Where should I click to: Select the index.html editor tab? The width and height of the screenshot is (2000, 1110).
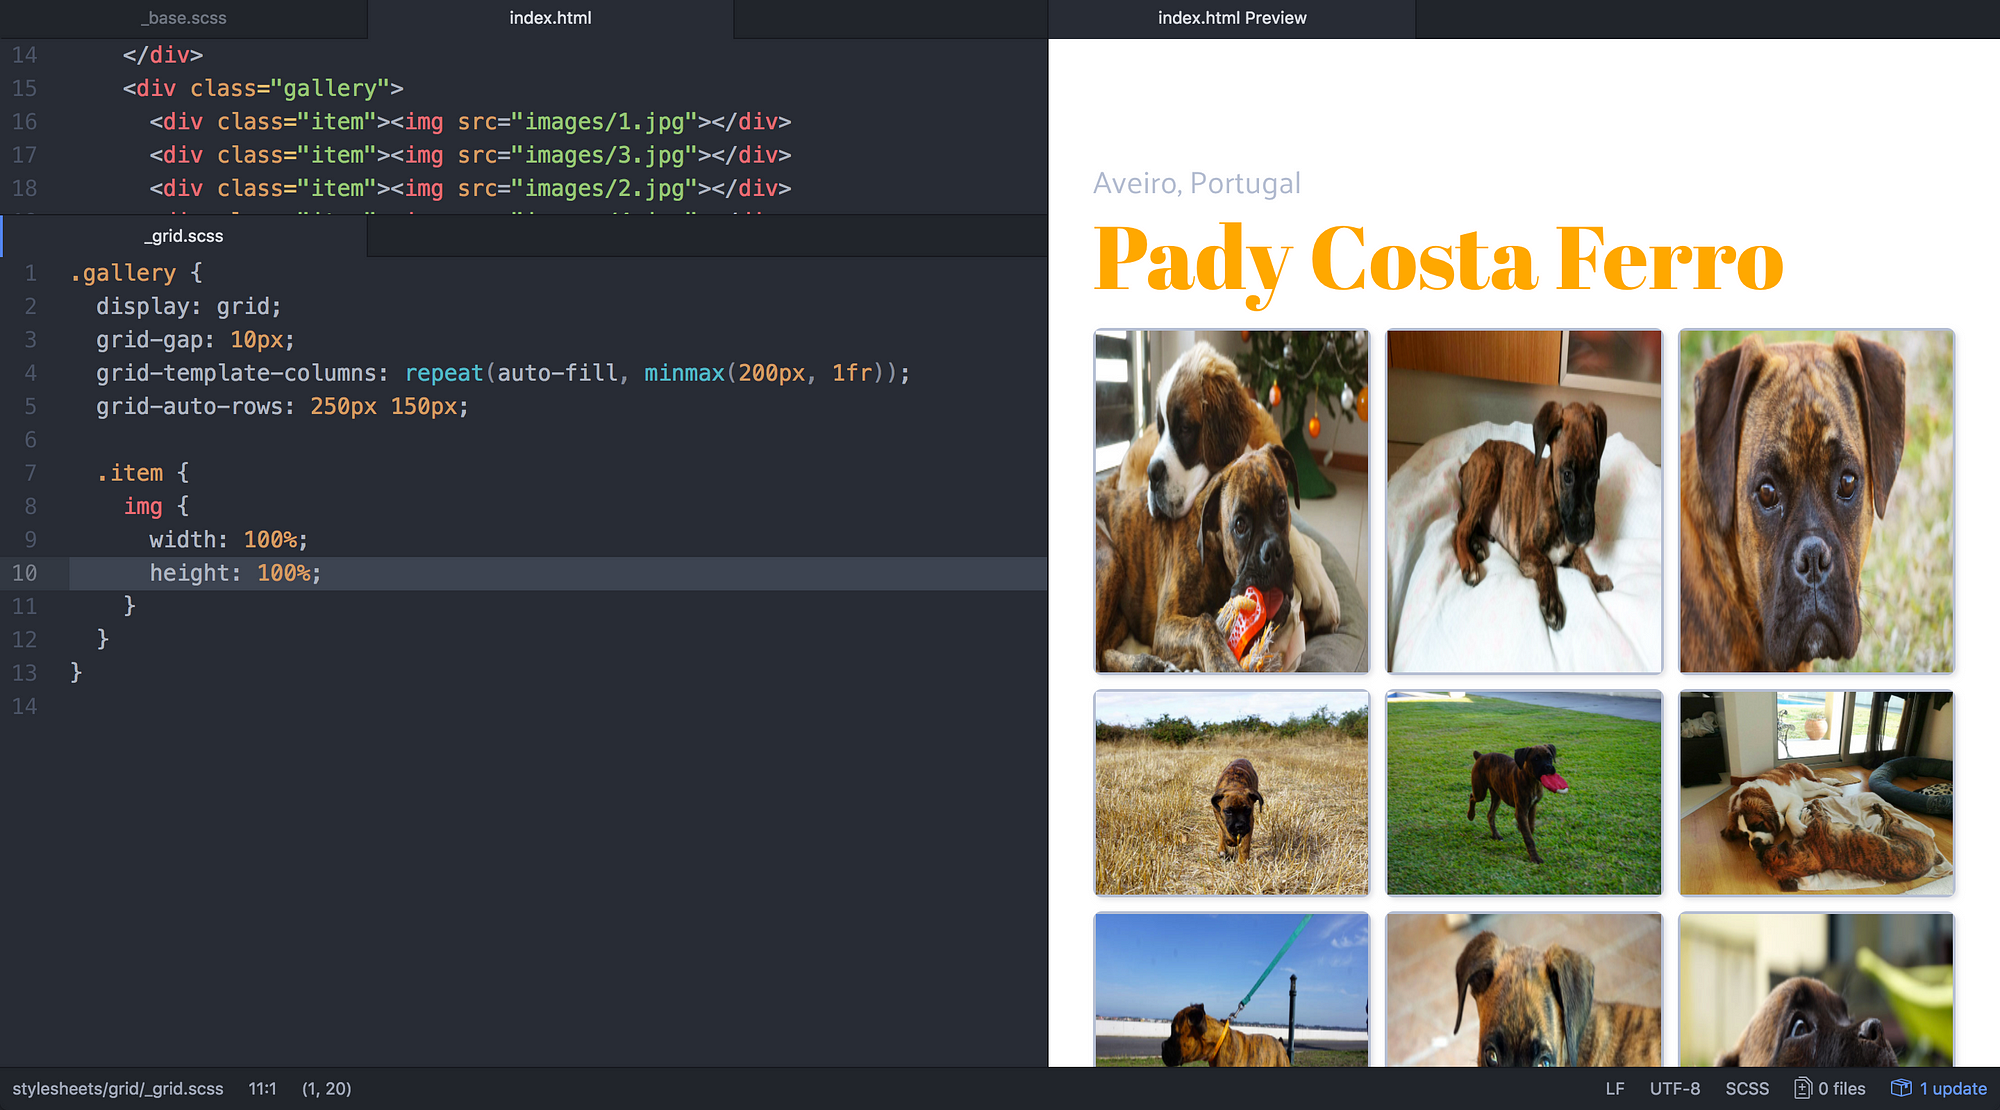tap(550, 18)
